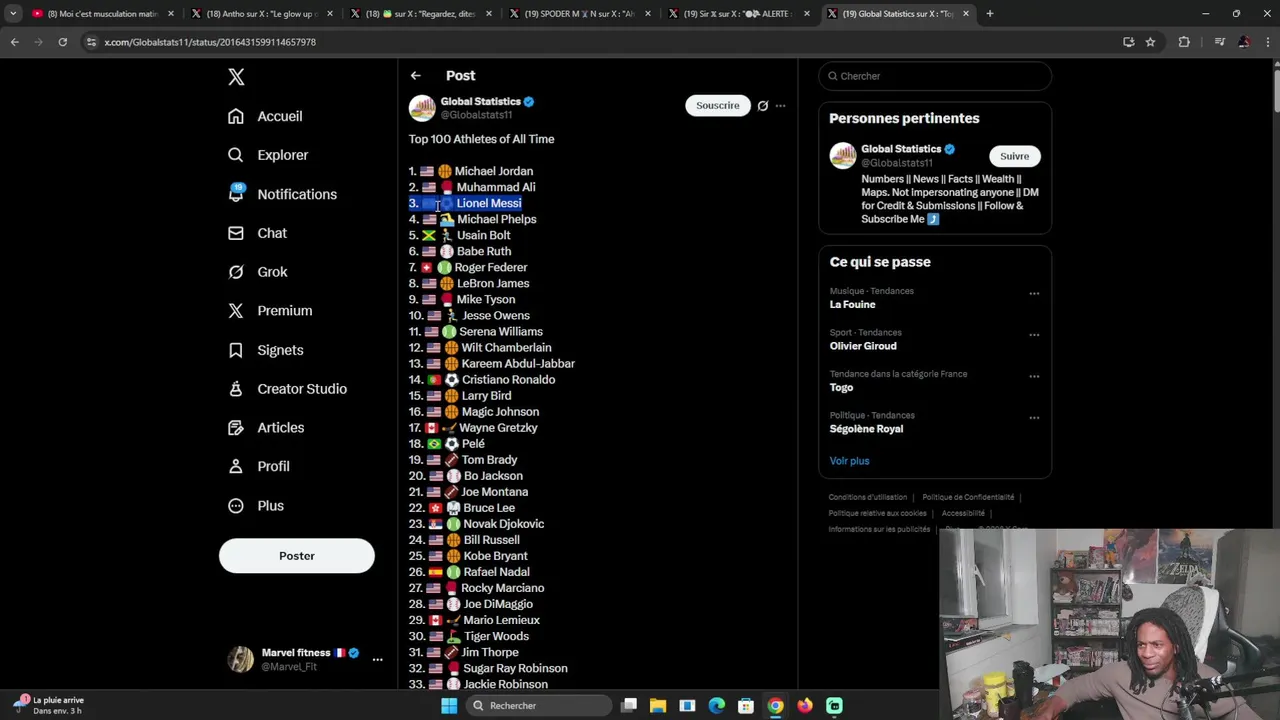Open Notifications in the sidebar
Viewport: 1280px width, 720px height.
pyautogui.click(x=282, y=194)
